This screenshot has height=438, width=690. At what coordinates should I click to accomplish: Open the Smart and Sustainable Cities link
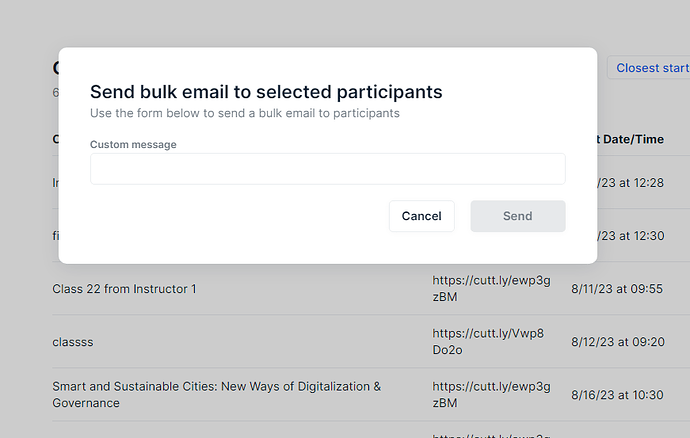coord(491,394)
